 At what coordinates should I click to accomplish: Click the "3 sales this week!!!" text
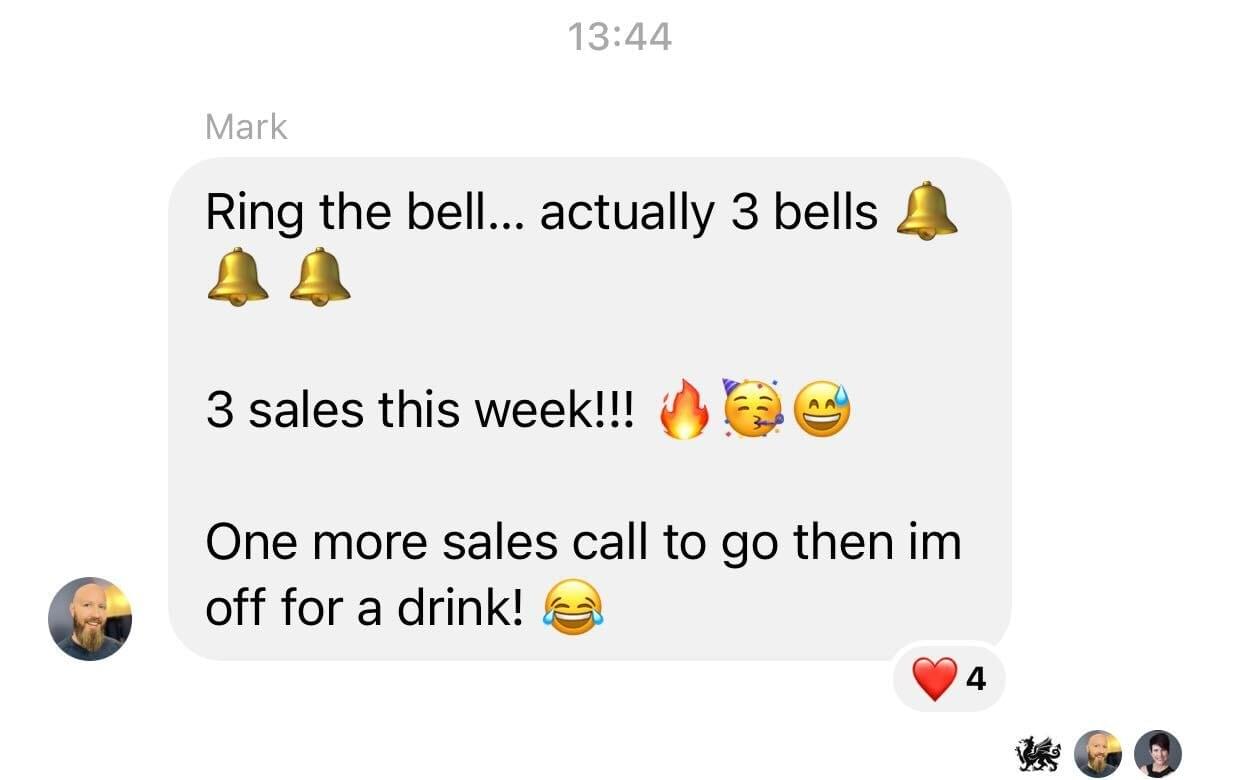pos(420,411)
